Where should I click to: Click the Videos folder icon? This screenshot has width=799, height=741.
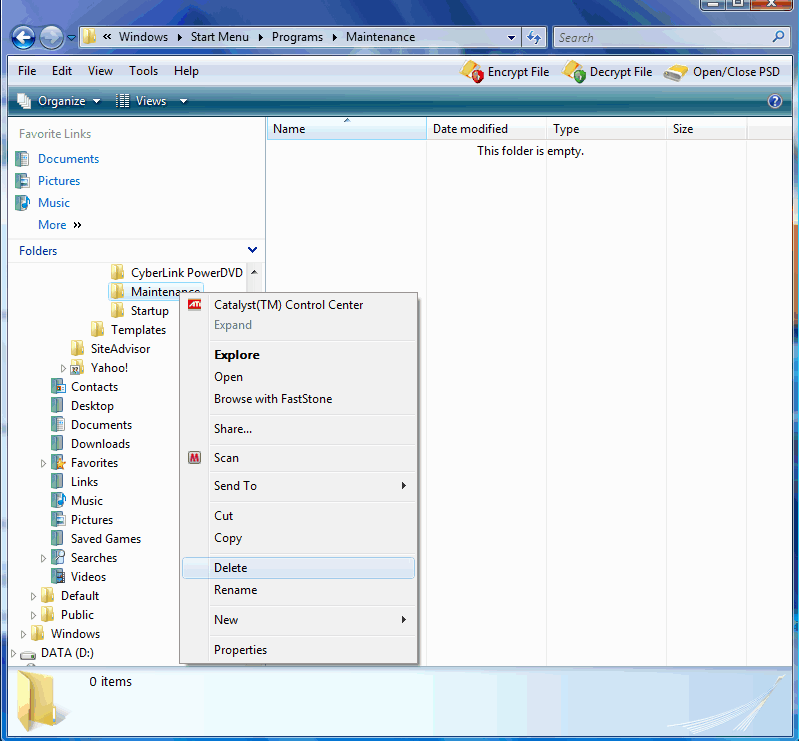tap(58, 576)
